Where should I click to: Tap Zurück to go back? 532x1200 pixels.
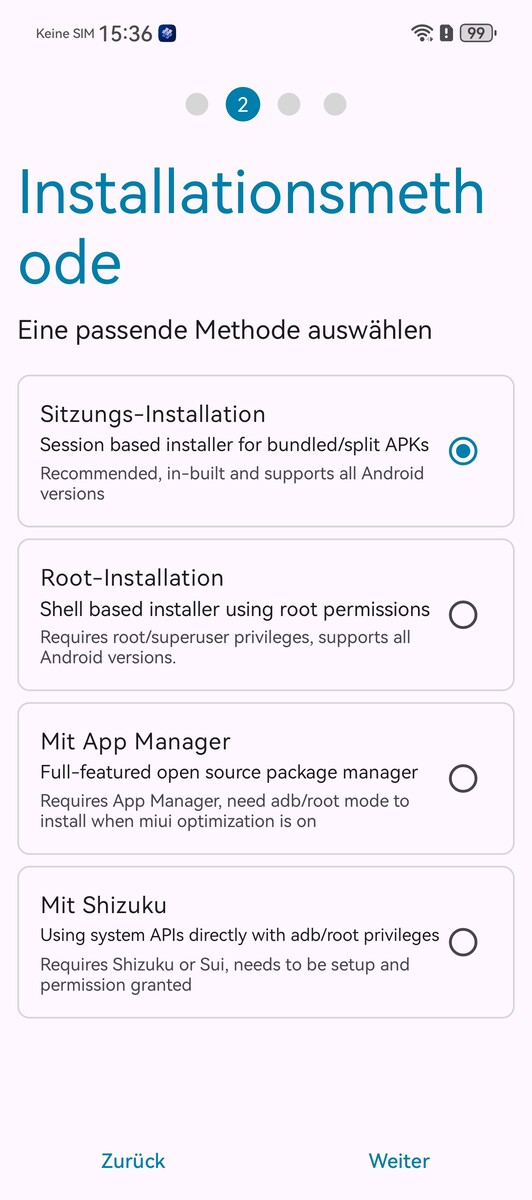[x=133, y=1161]
